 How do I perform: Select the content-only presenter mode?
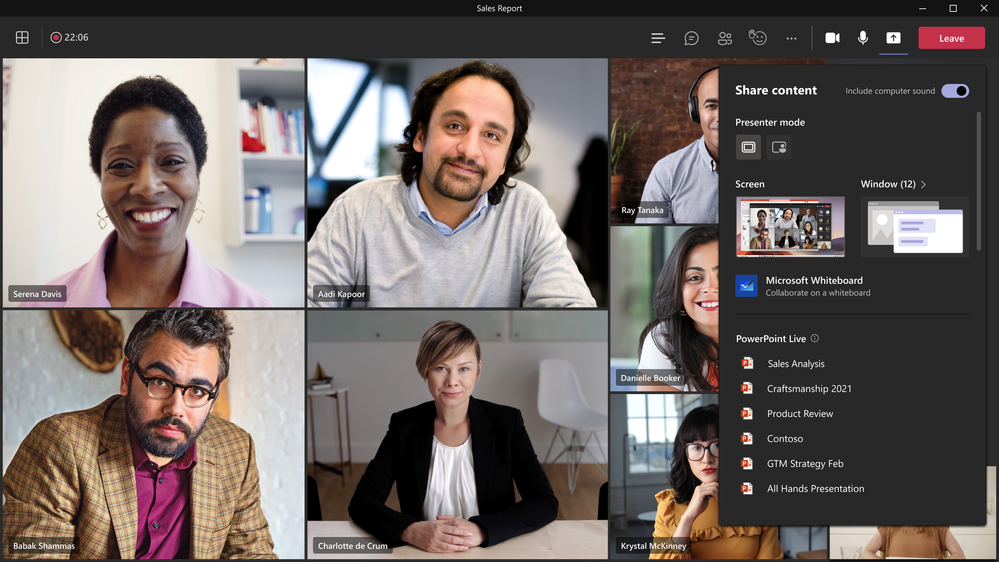748,147
